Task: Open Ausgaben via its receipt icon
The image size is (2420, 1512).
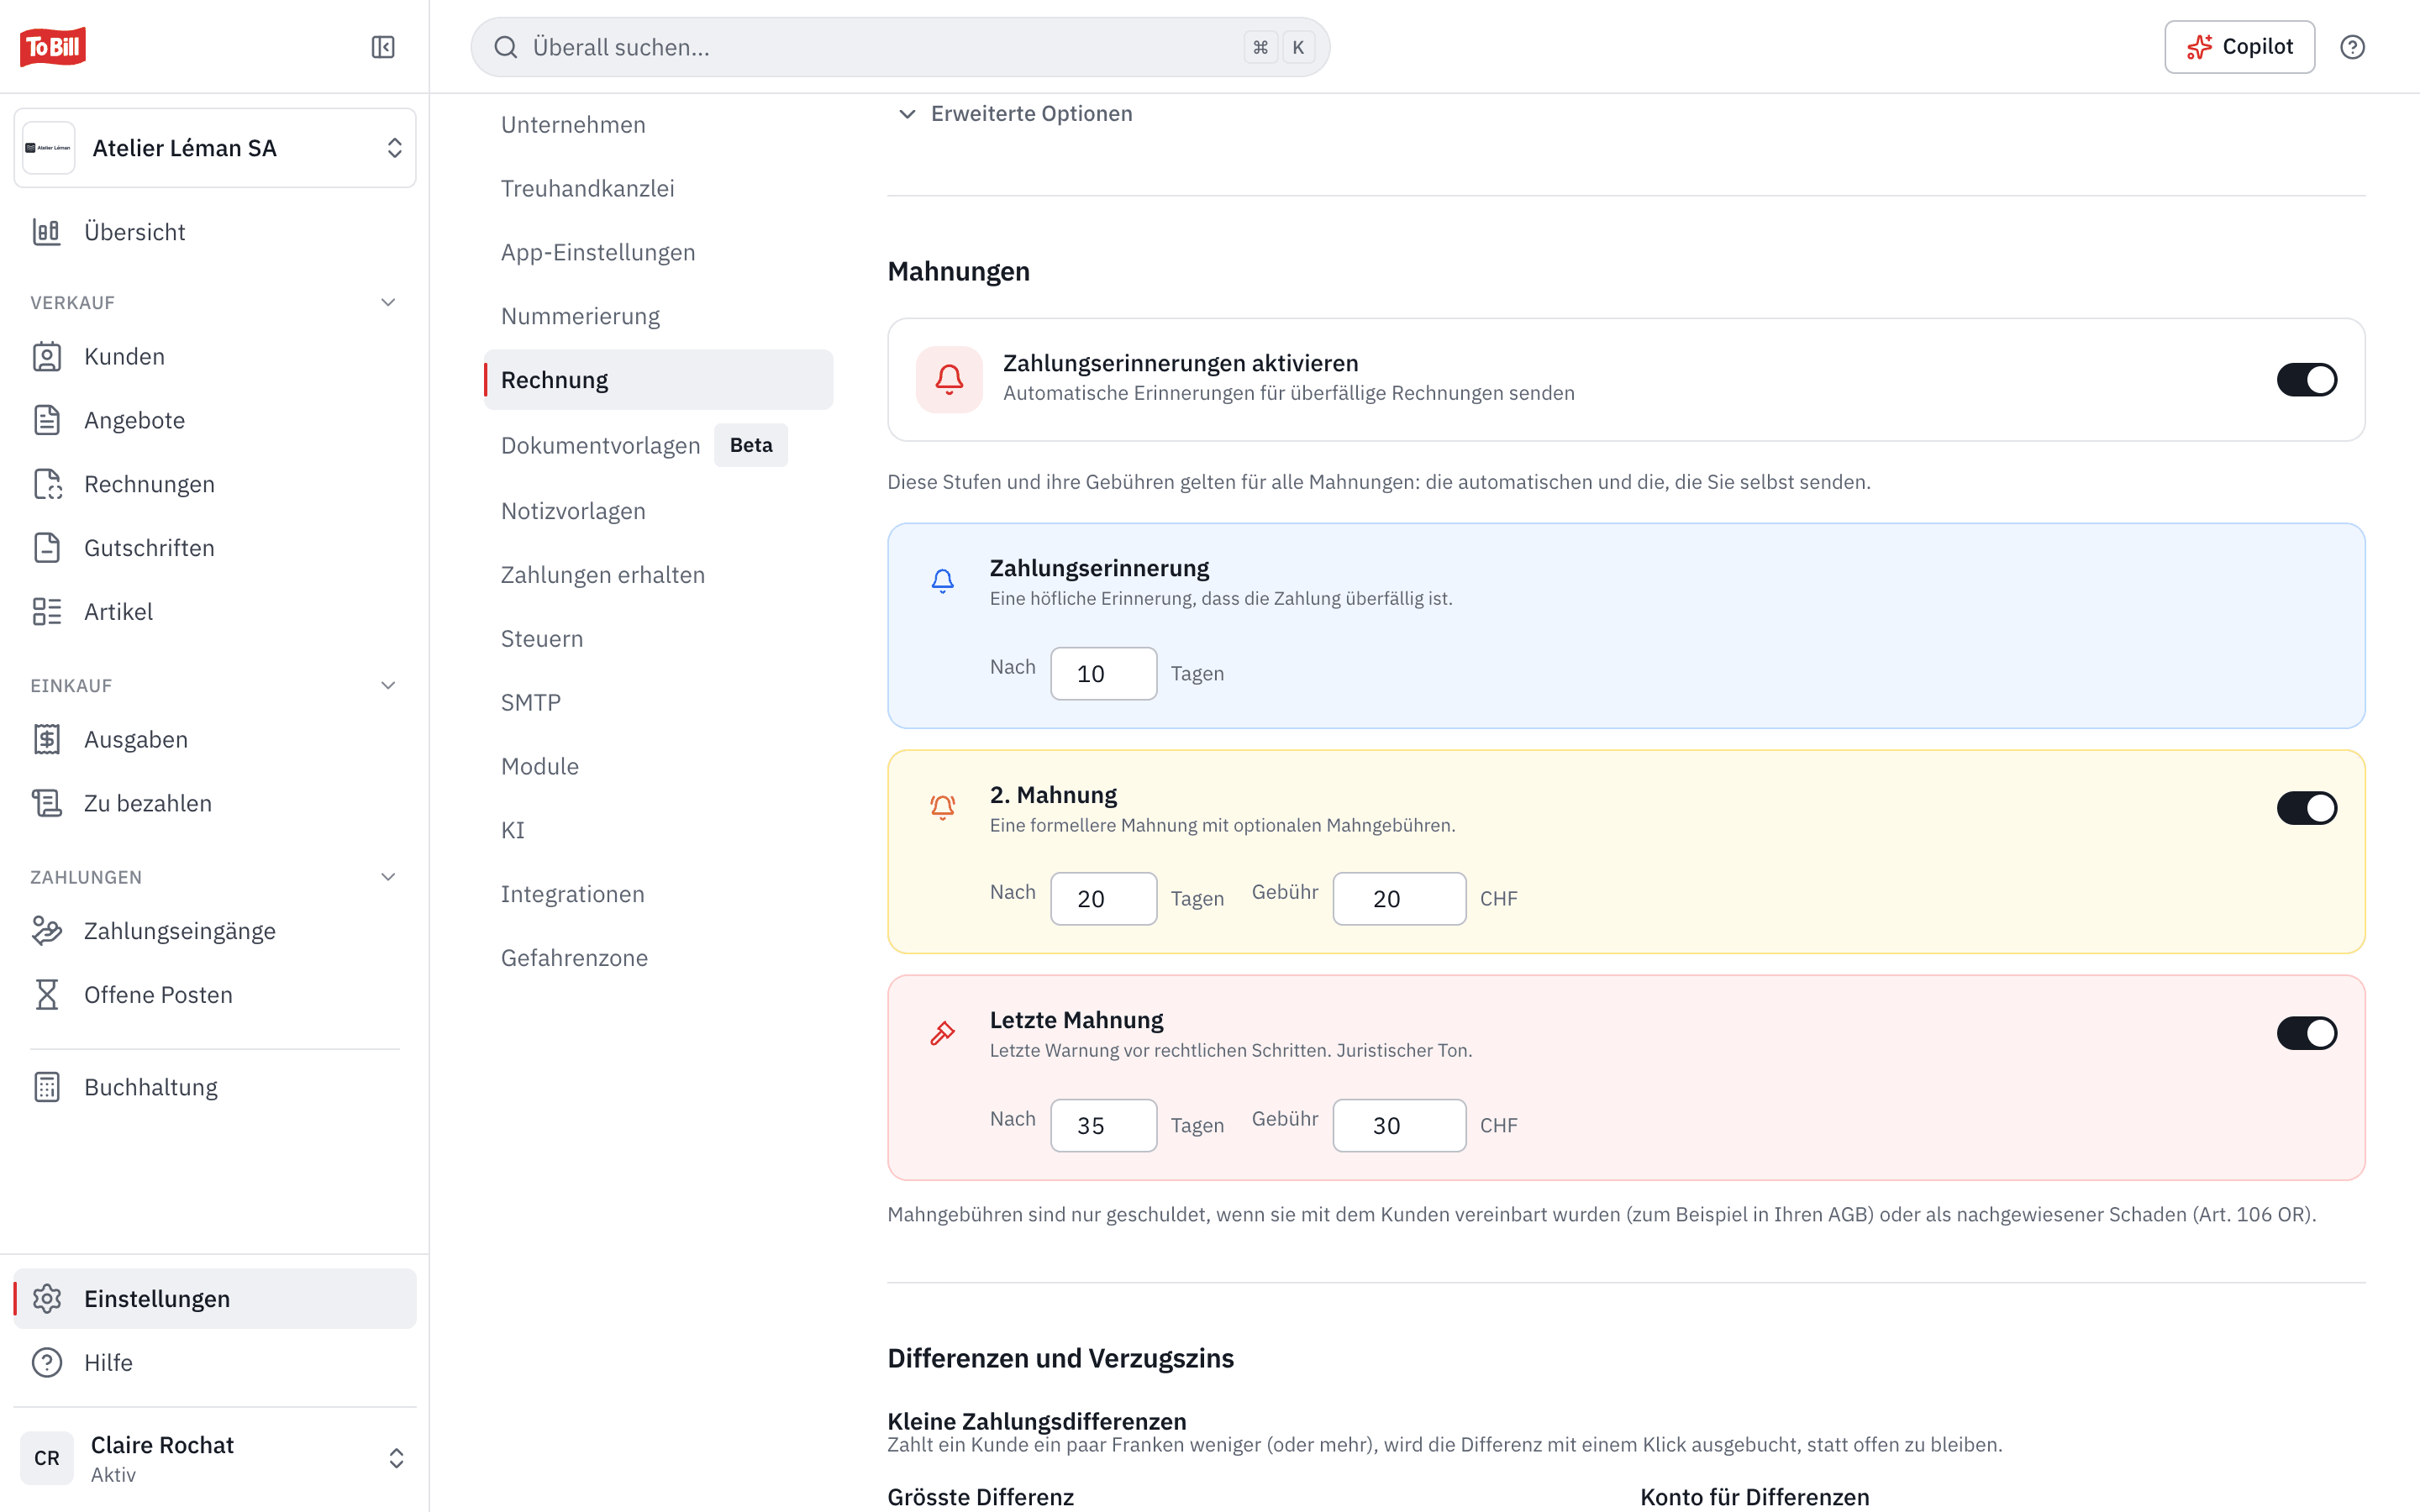Action: coord(47,739)
